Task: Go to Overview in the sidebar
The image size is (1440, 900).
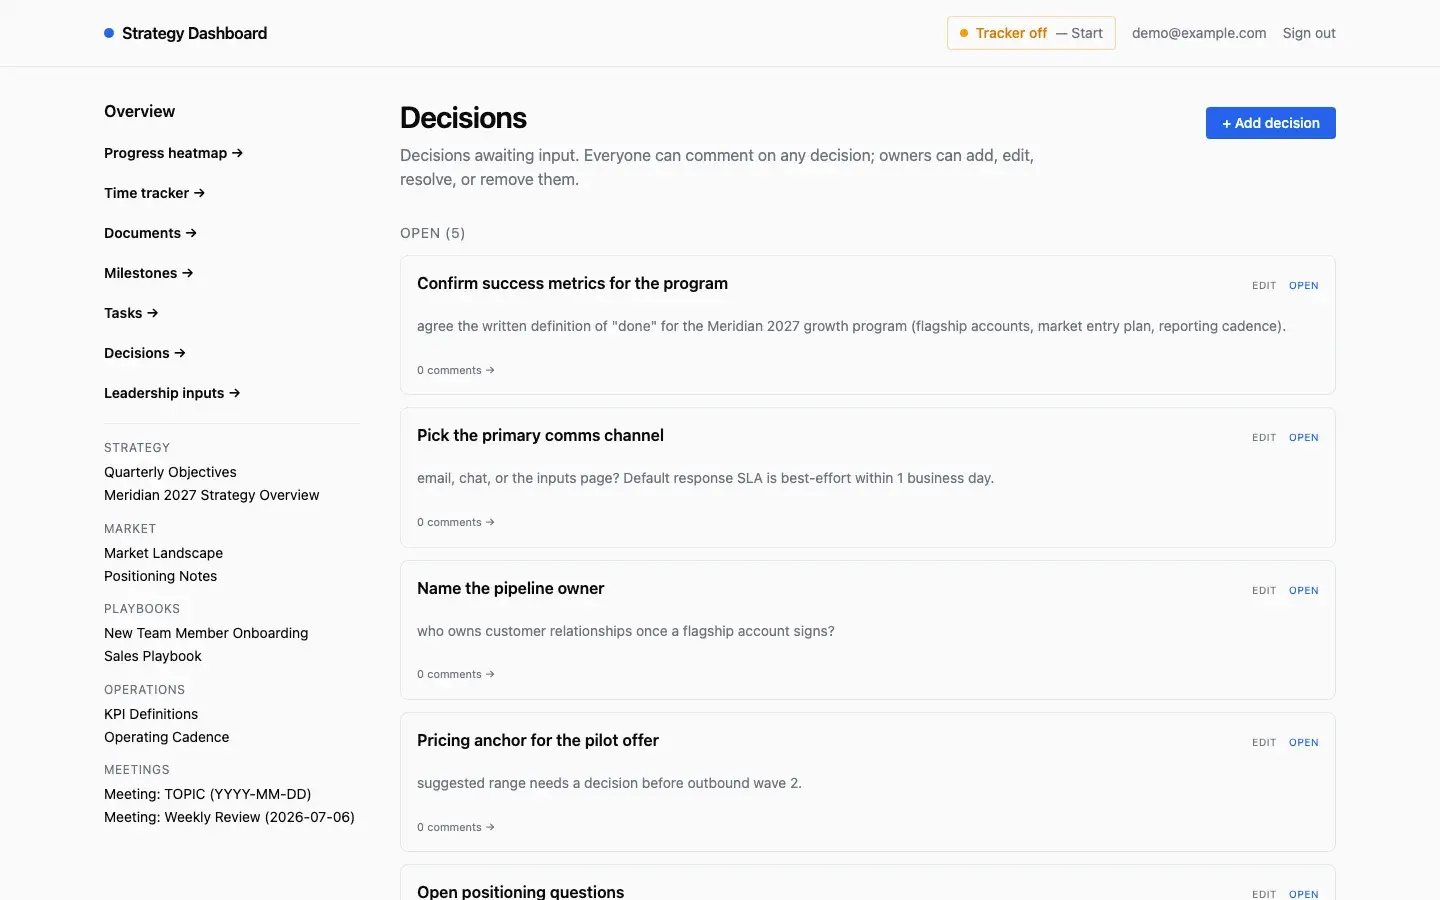Action: pos(139,111)
